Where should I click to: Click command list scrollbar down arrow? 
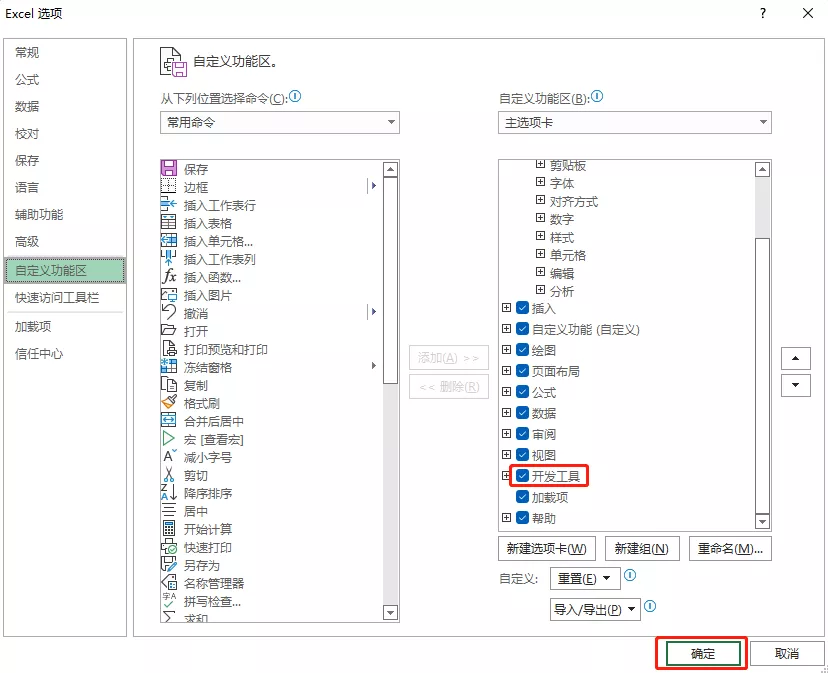point(390,613)
